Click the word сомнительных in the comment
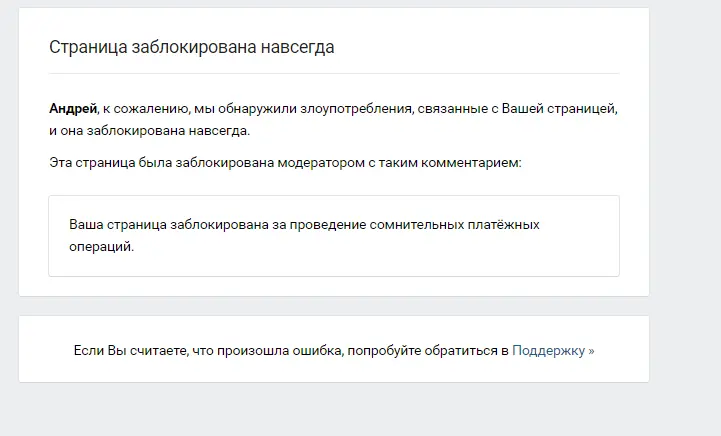This screenshot has width=721, height=436. (x=417, y=225)
